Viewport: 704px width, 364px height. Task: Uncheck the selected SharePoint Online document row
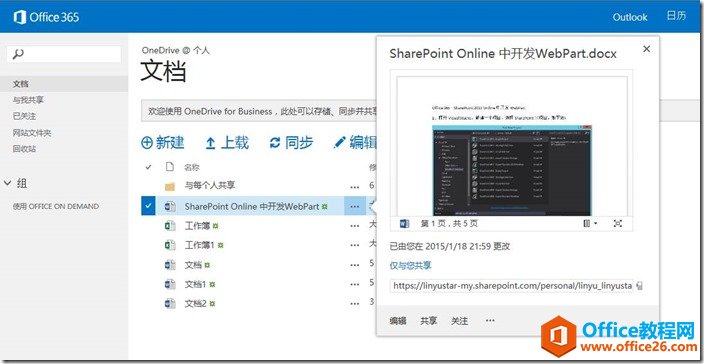[148, 206]
